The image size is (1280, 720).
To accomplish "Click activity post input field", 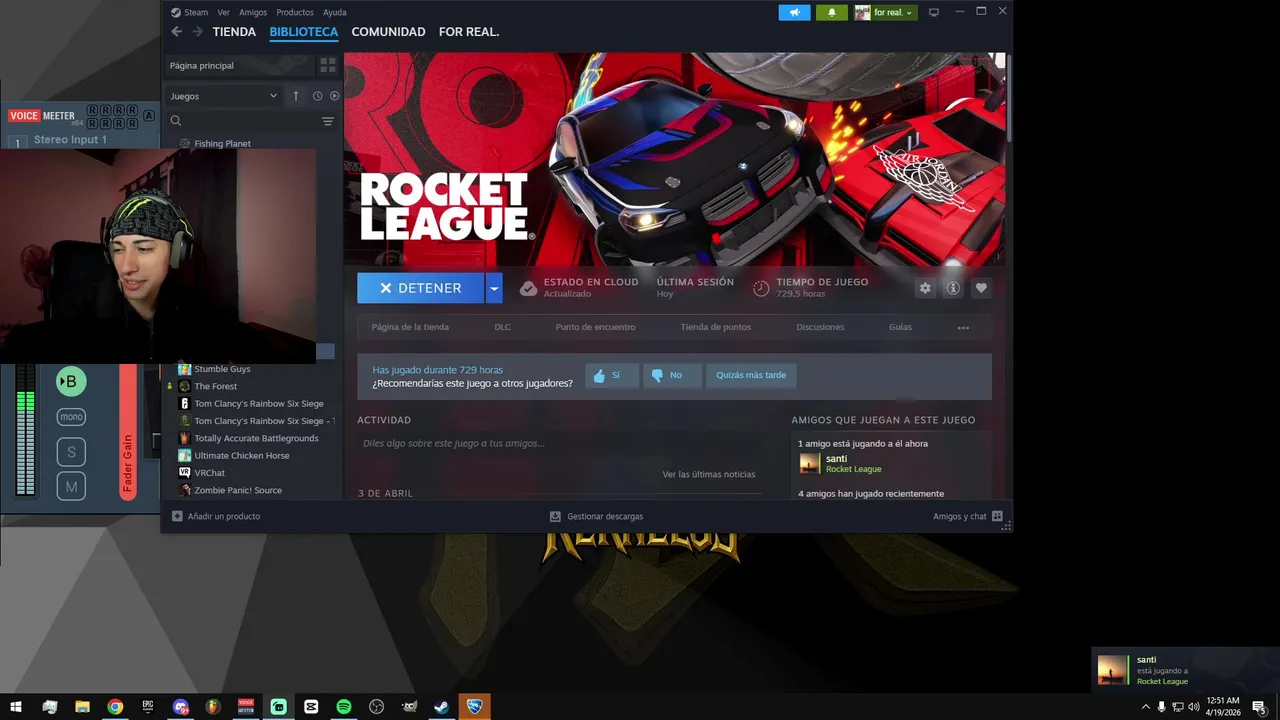I will coord(560,443).
